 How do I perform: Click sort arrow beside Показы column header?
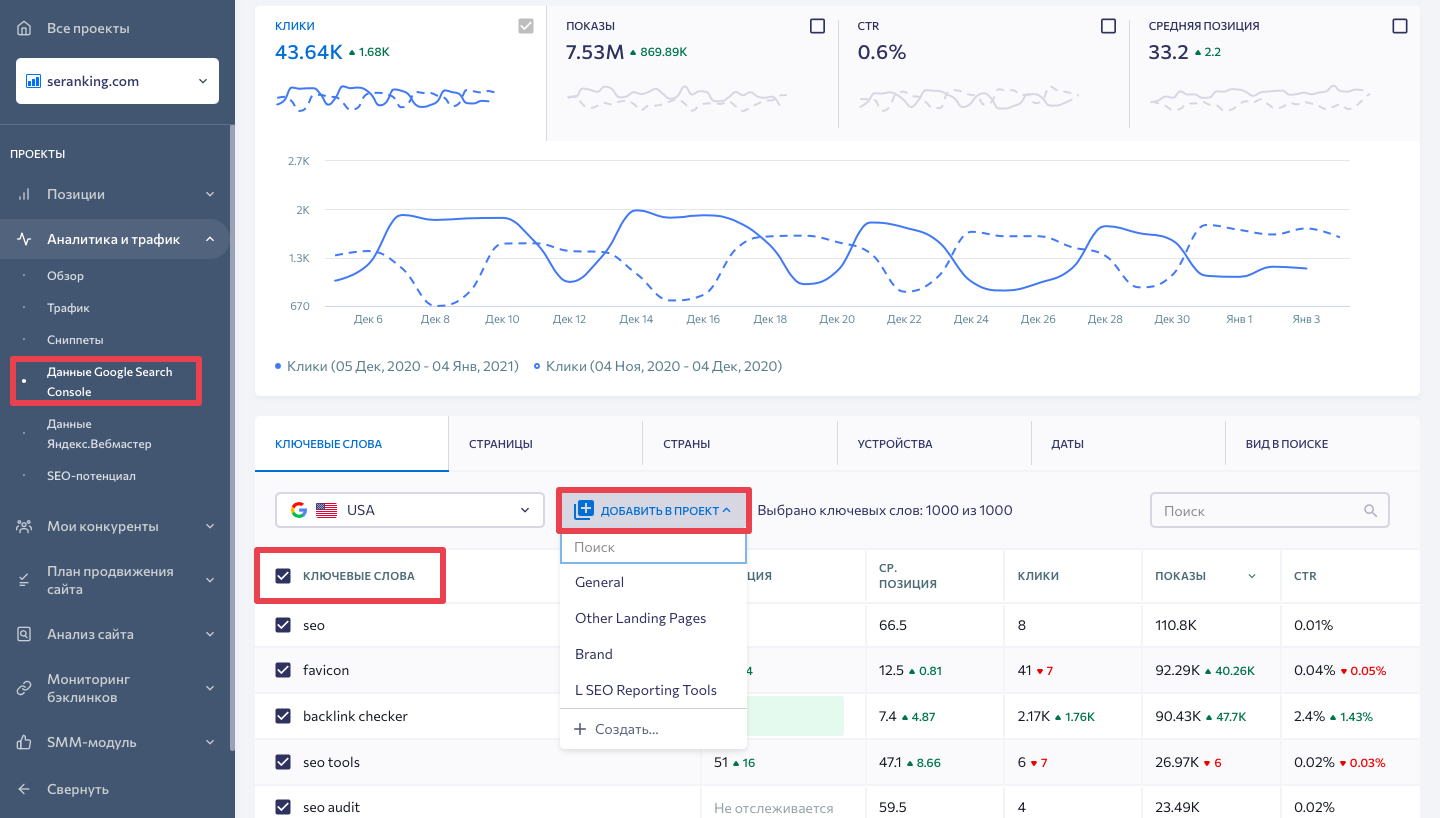[1254, 576]
